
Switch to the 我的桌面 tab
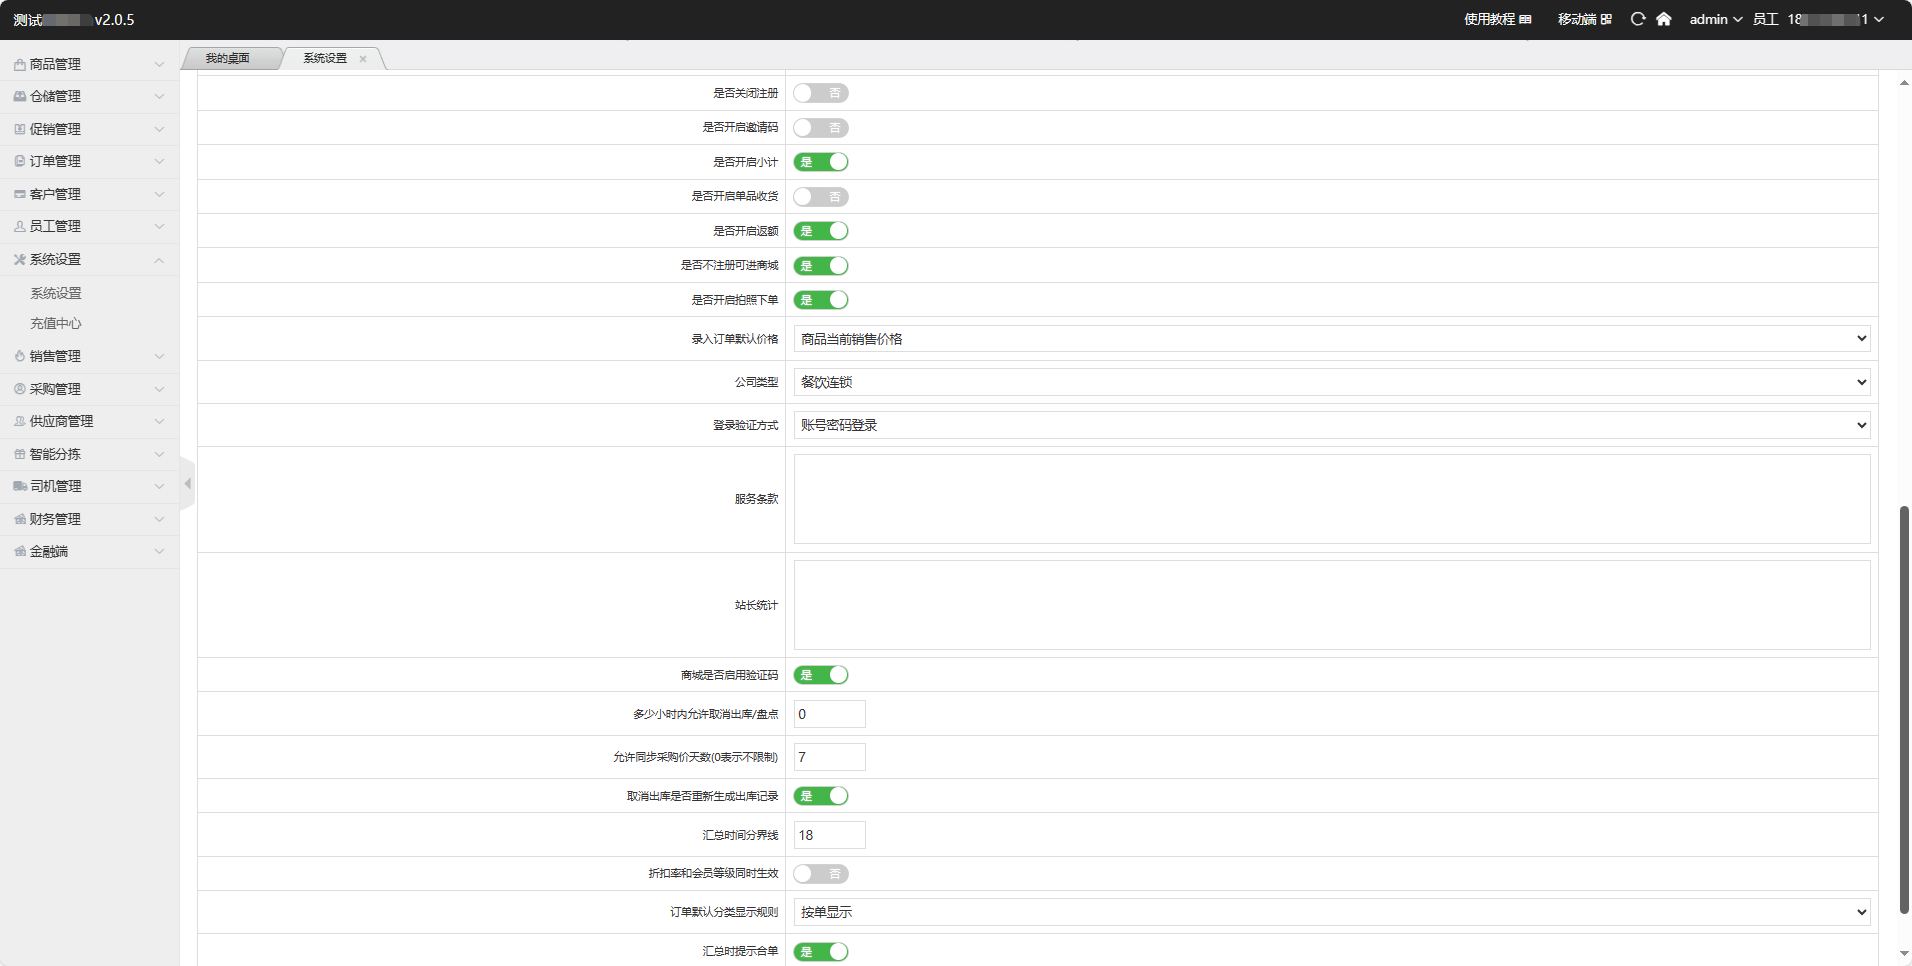tap(228, 59)
